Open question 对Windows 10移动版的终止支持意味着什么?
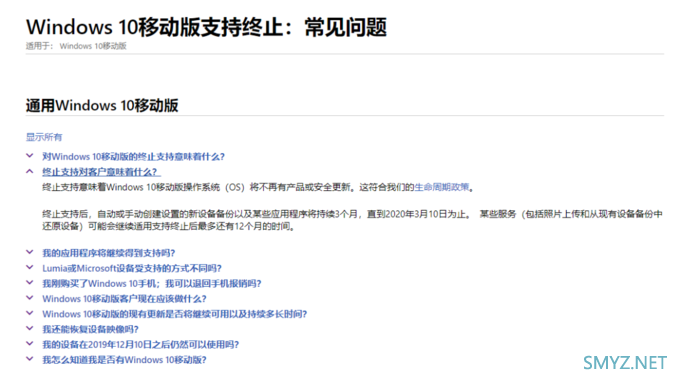Image resolution: width=680 pixels, height=382 pixels. coord(133,157)
